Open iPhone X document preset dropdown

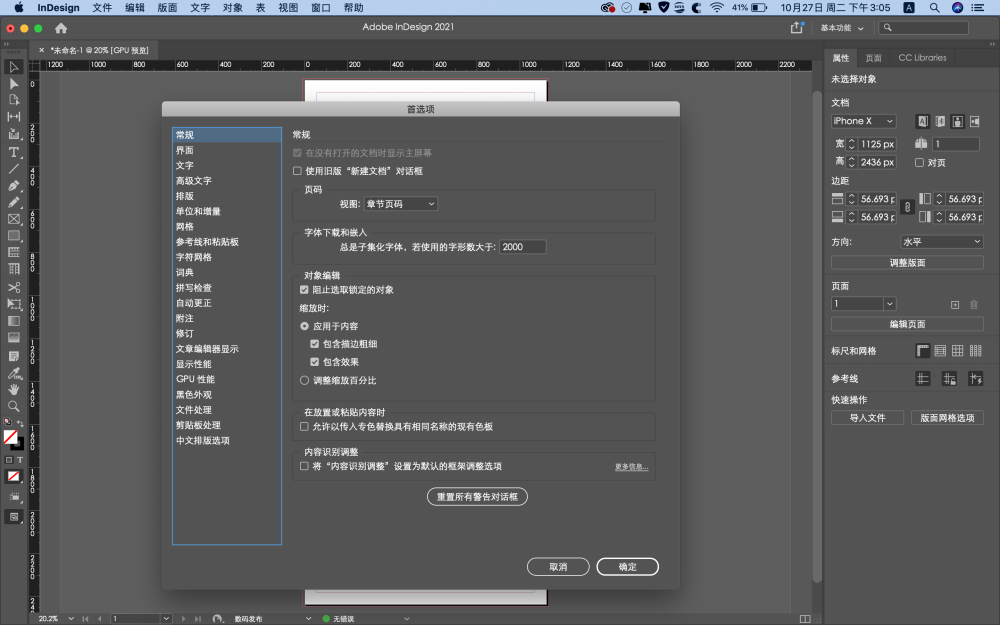(x=863, y=121)
